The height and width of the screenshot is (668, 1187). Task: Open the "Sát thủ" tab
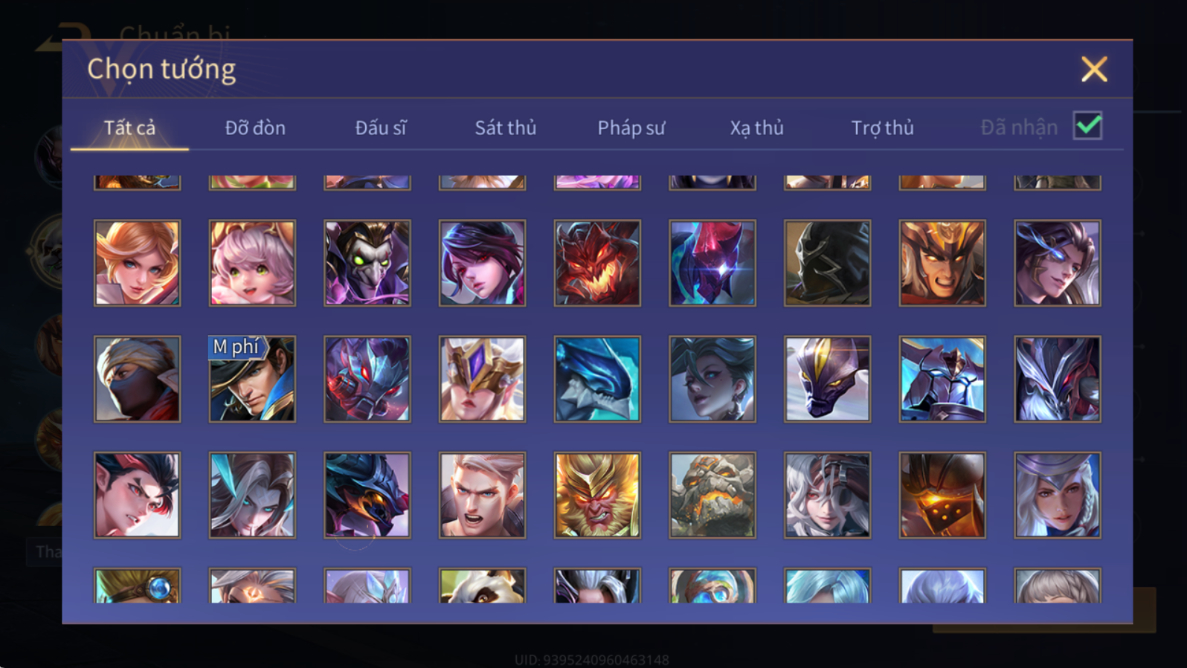click(506, 127)
